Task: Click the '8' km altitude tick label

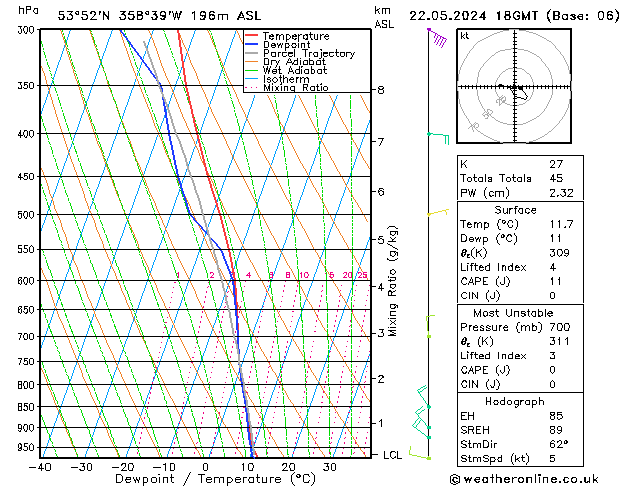Action: coord(380,90)
